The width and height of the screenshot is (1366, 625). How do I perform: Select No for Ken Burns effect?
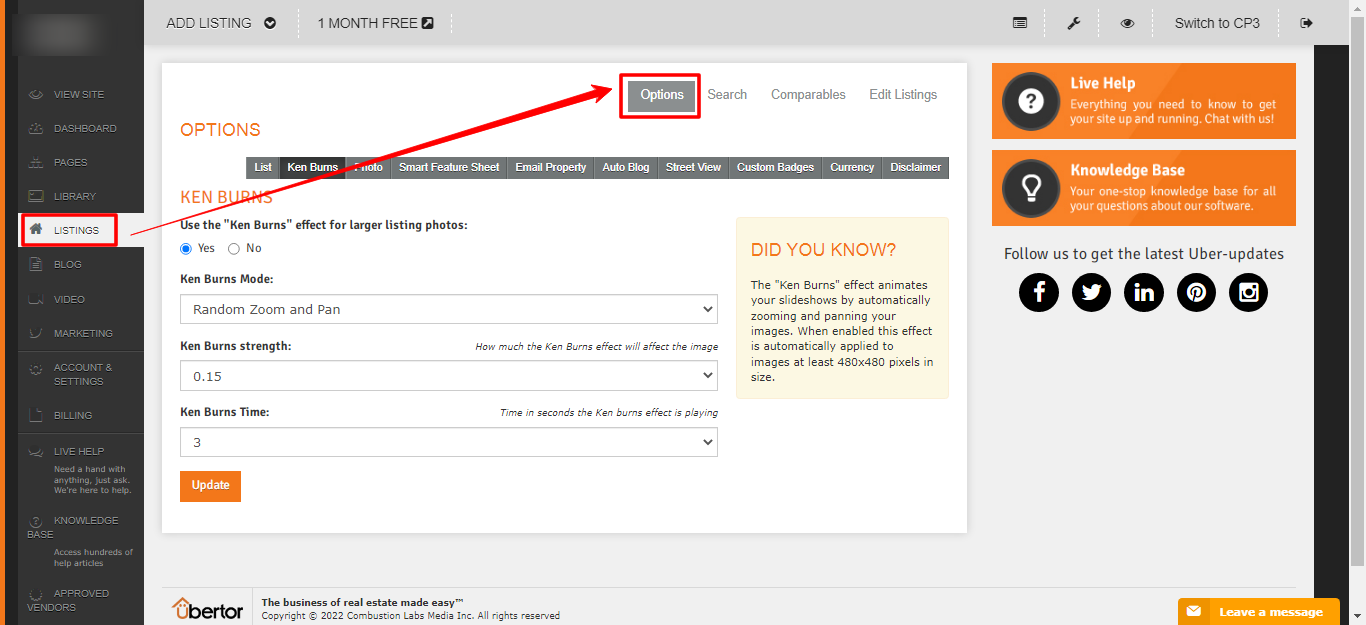[x=234, y=248]
